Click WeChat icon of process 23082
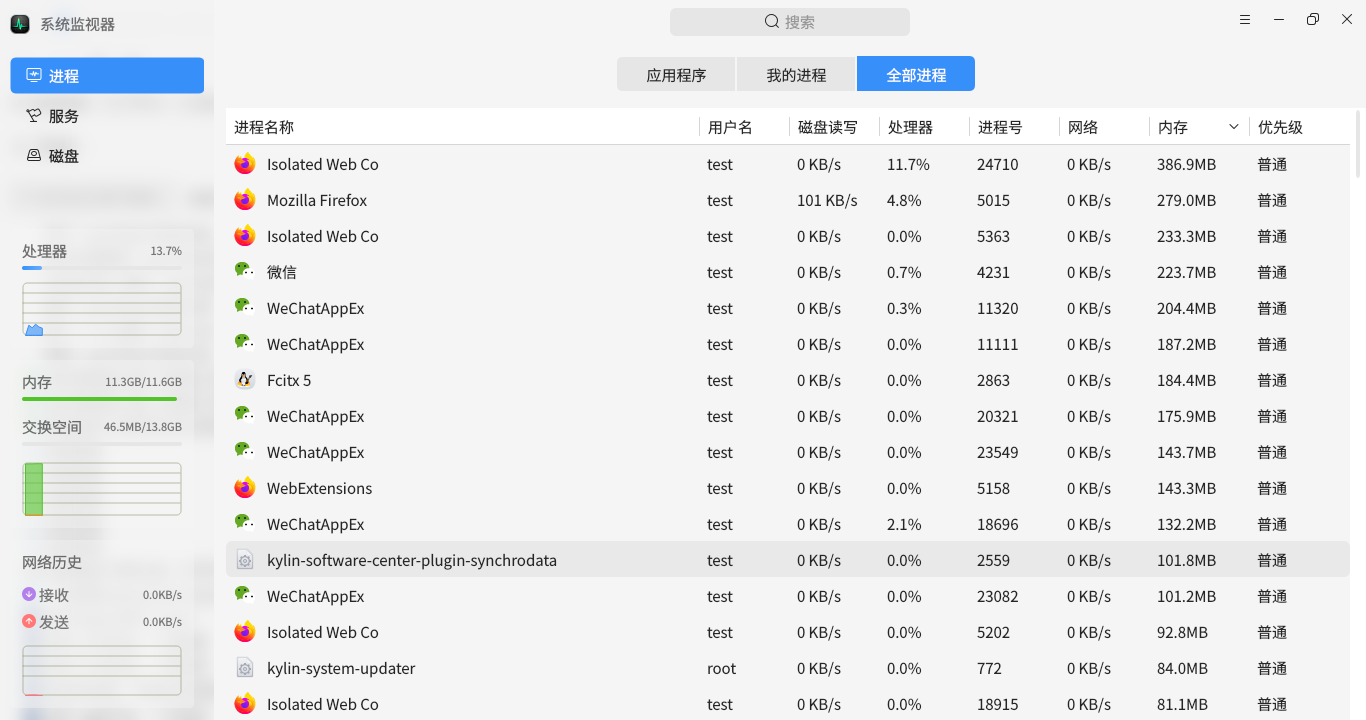The height and width of the screenshot is (720, 1366). pos(245,596)
